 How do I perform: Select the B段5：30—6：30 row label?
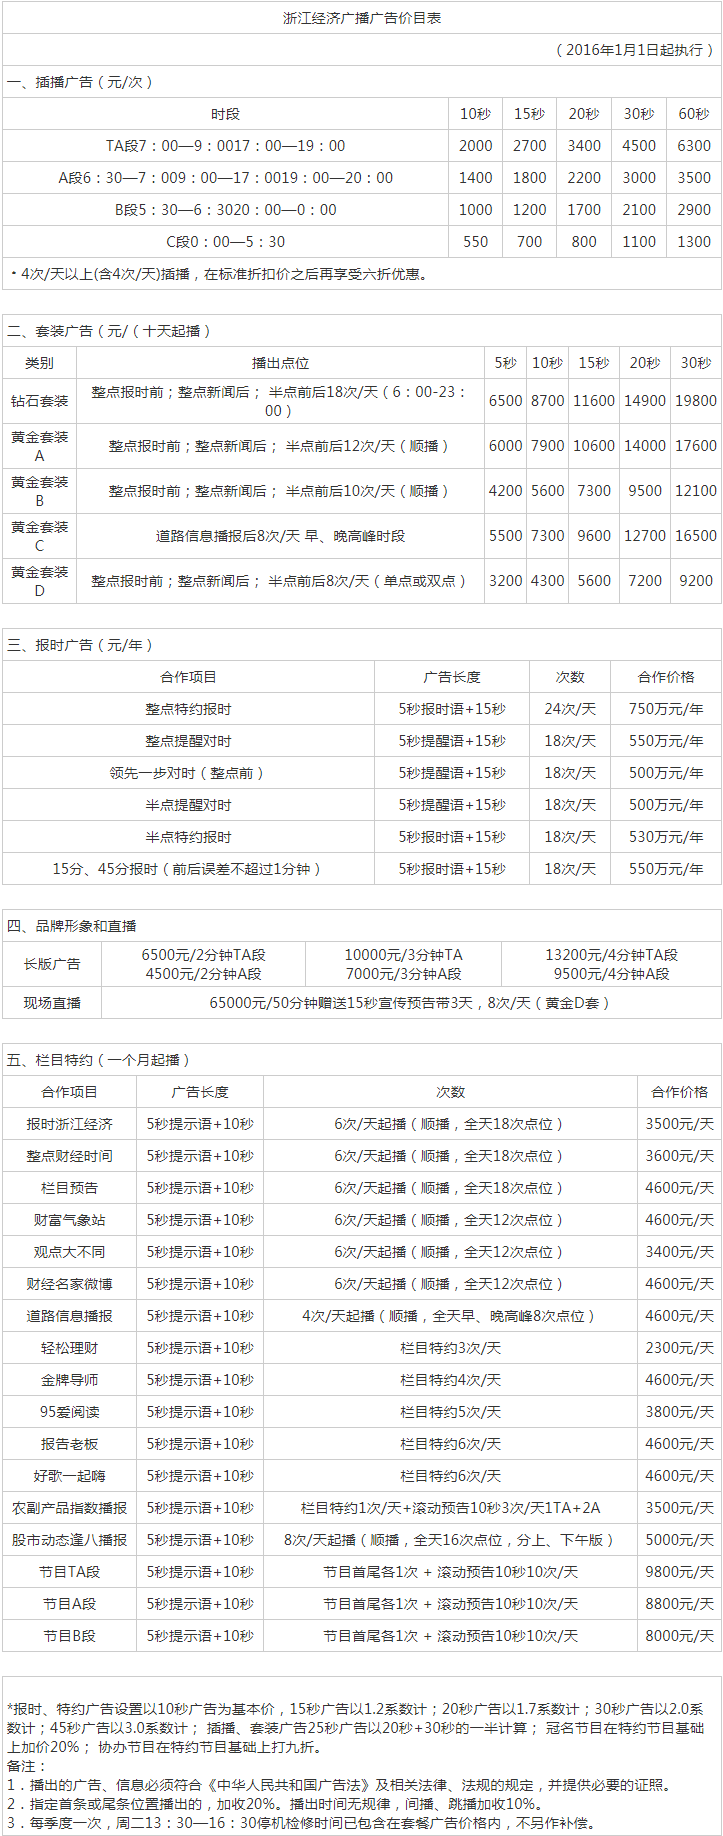225,210
